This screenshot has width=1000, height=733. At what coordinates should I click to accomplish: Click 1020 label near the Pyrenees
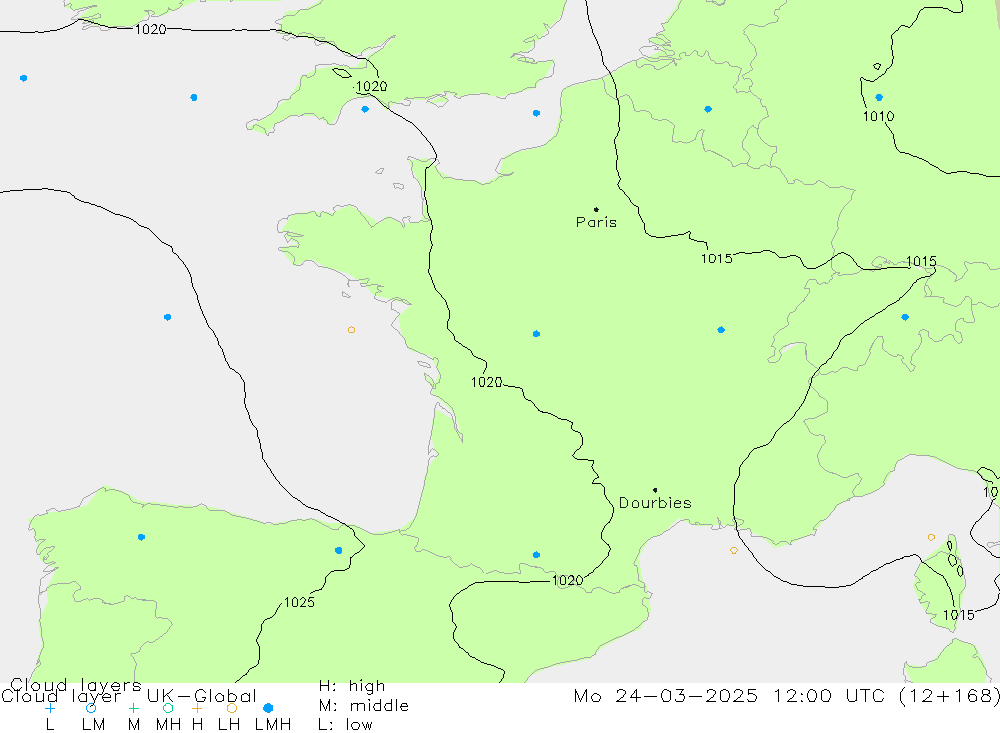[x=567, y=580]
